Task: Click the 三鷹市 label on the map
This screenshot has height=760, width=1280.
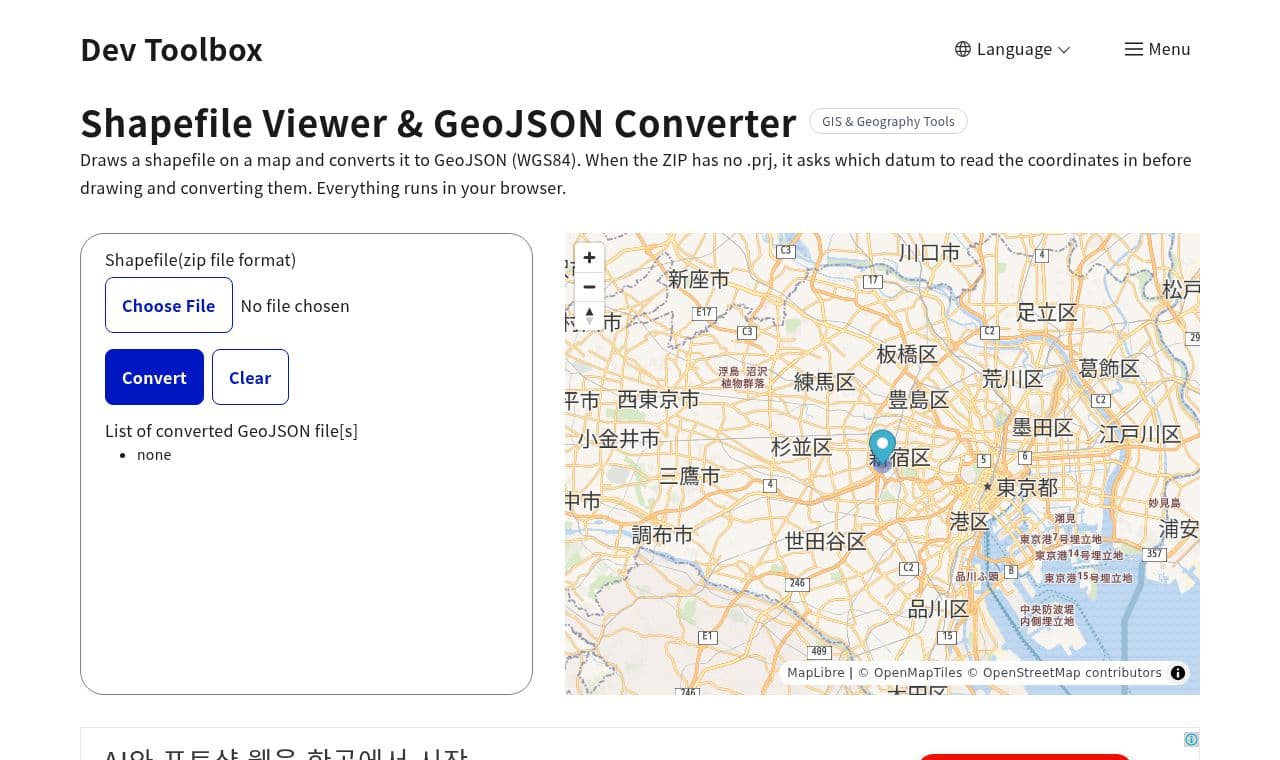Action: [689, 476]
